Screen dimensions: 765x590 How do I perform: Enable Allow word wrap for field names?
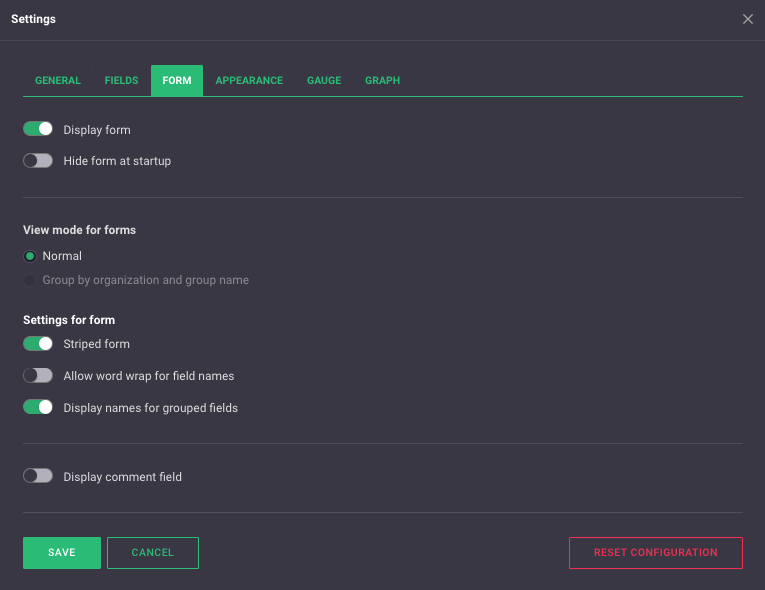click(38, 376)
